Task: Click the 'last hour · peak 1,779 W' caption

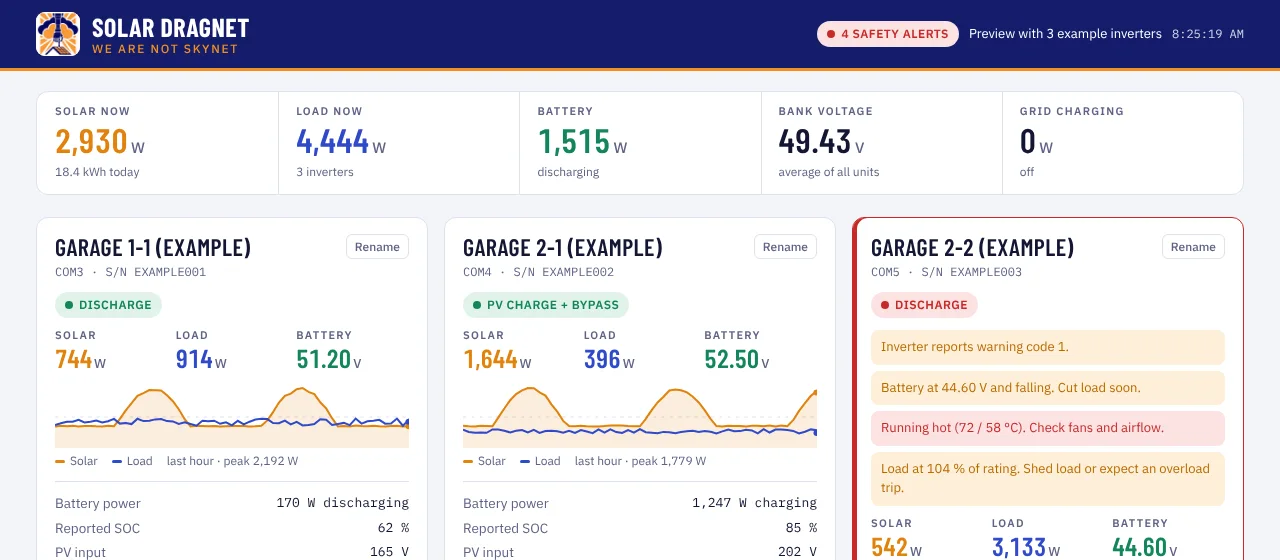Action: point(640,461)
